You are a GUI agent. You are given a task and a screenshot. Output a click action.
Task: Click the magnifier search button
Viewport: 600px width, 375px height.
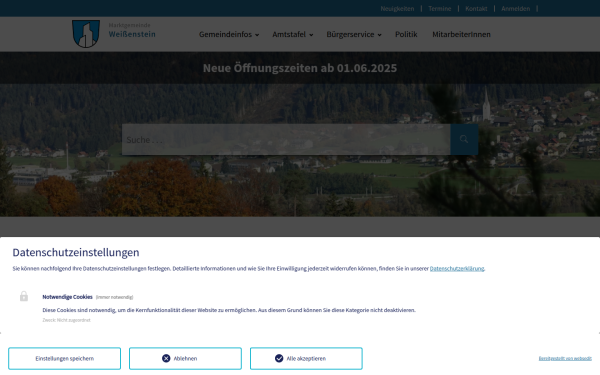pyautogui.click(x=464, y=139)
